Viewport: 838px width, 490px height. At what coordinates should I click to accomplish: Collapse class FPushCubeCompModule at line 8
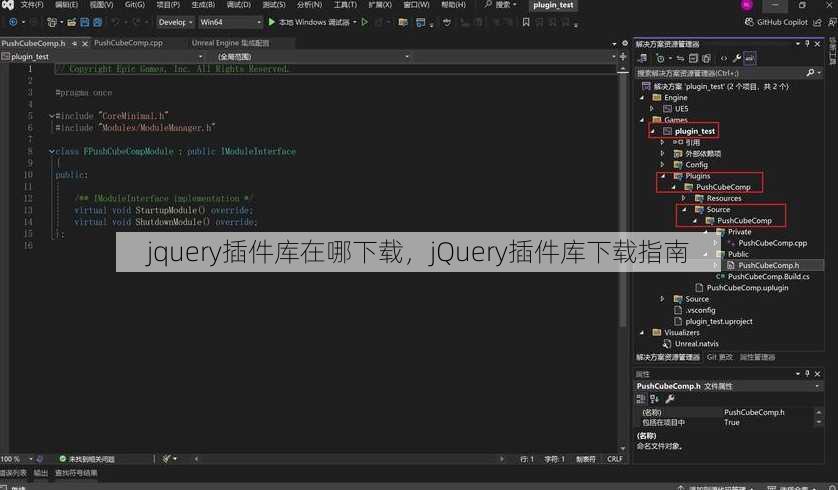pos(52,151)
